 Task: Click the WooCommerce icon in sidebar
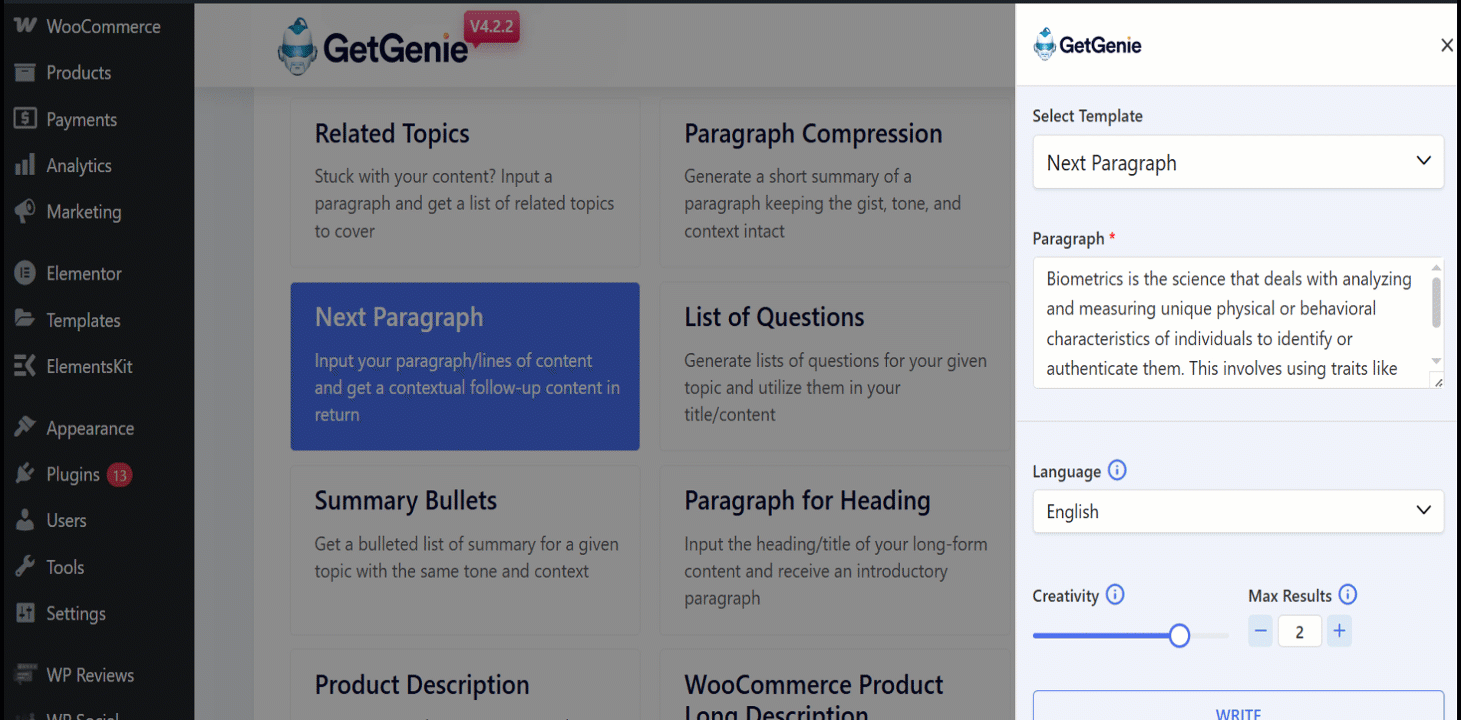(27, 26)
